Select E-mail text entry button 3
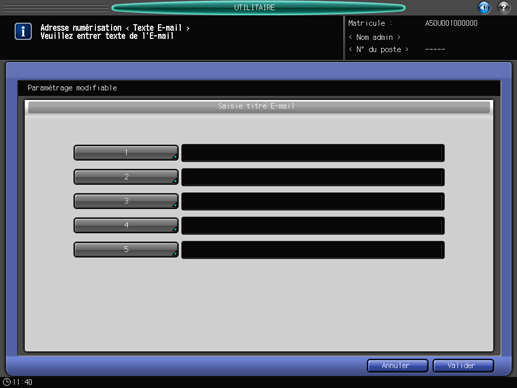This screenshot has width=517, height=388. coord(126,201)
